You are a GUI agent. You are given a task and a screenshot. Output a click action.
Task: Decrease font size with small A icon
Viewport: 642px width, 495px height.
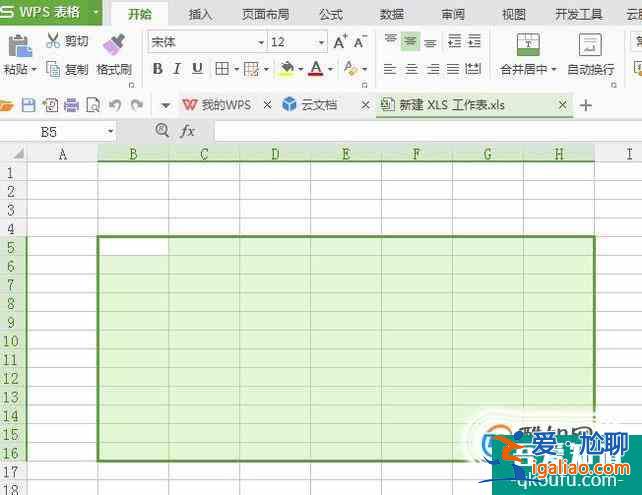[360, 42]
